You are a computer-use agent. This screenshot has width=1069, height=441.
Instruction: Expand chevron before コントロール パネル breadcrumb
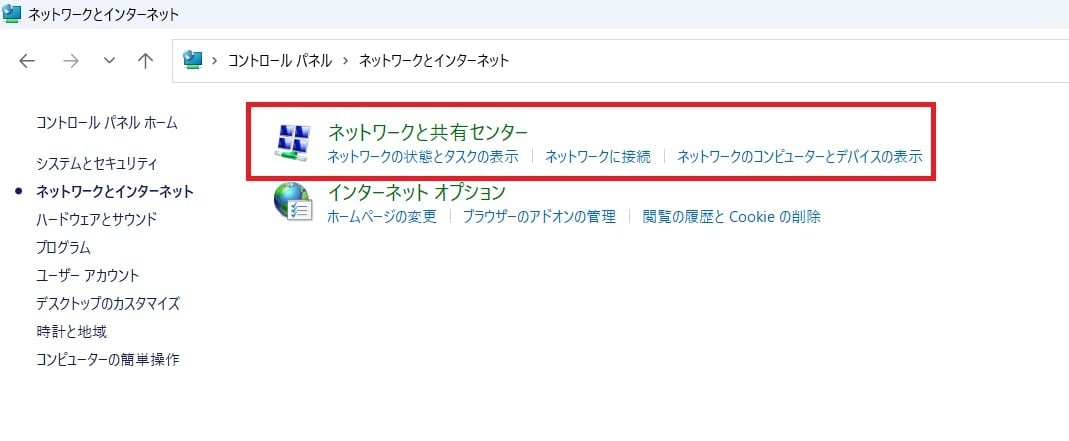click(215, 61)
